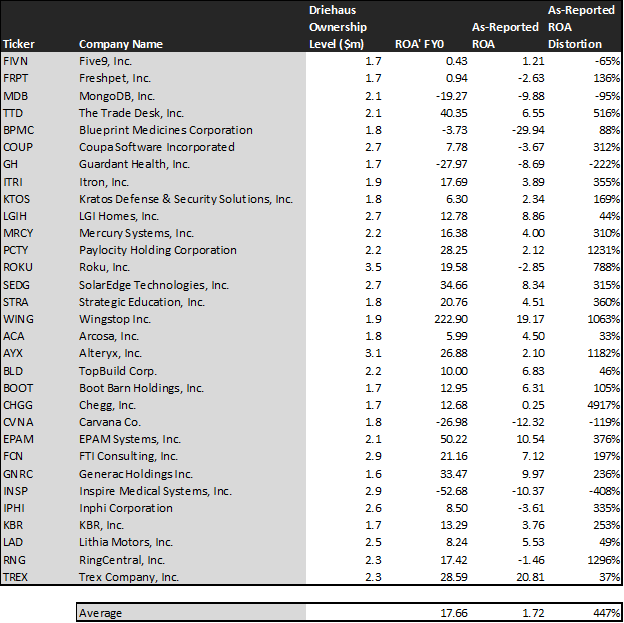This screenshot has height=623, width=624.
Task: Click ticker MRCY
Action: pos(18,233)
